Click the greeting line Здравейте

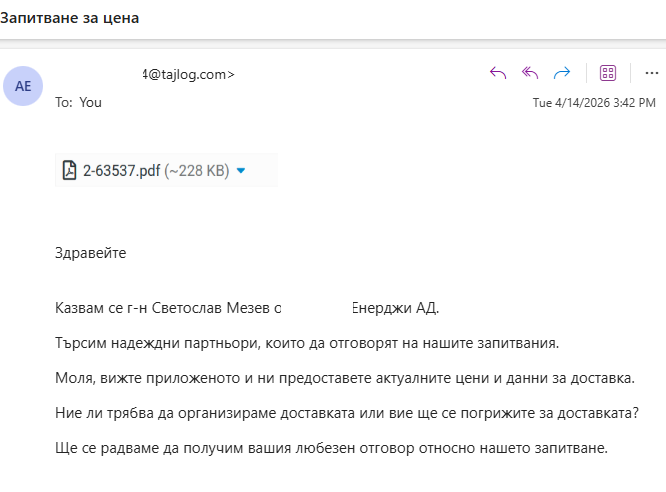click(x=91, y=253)
